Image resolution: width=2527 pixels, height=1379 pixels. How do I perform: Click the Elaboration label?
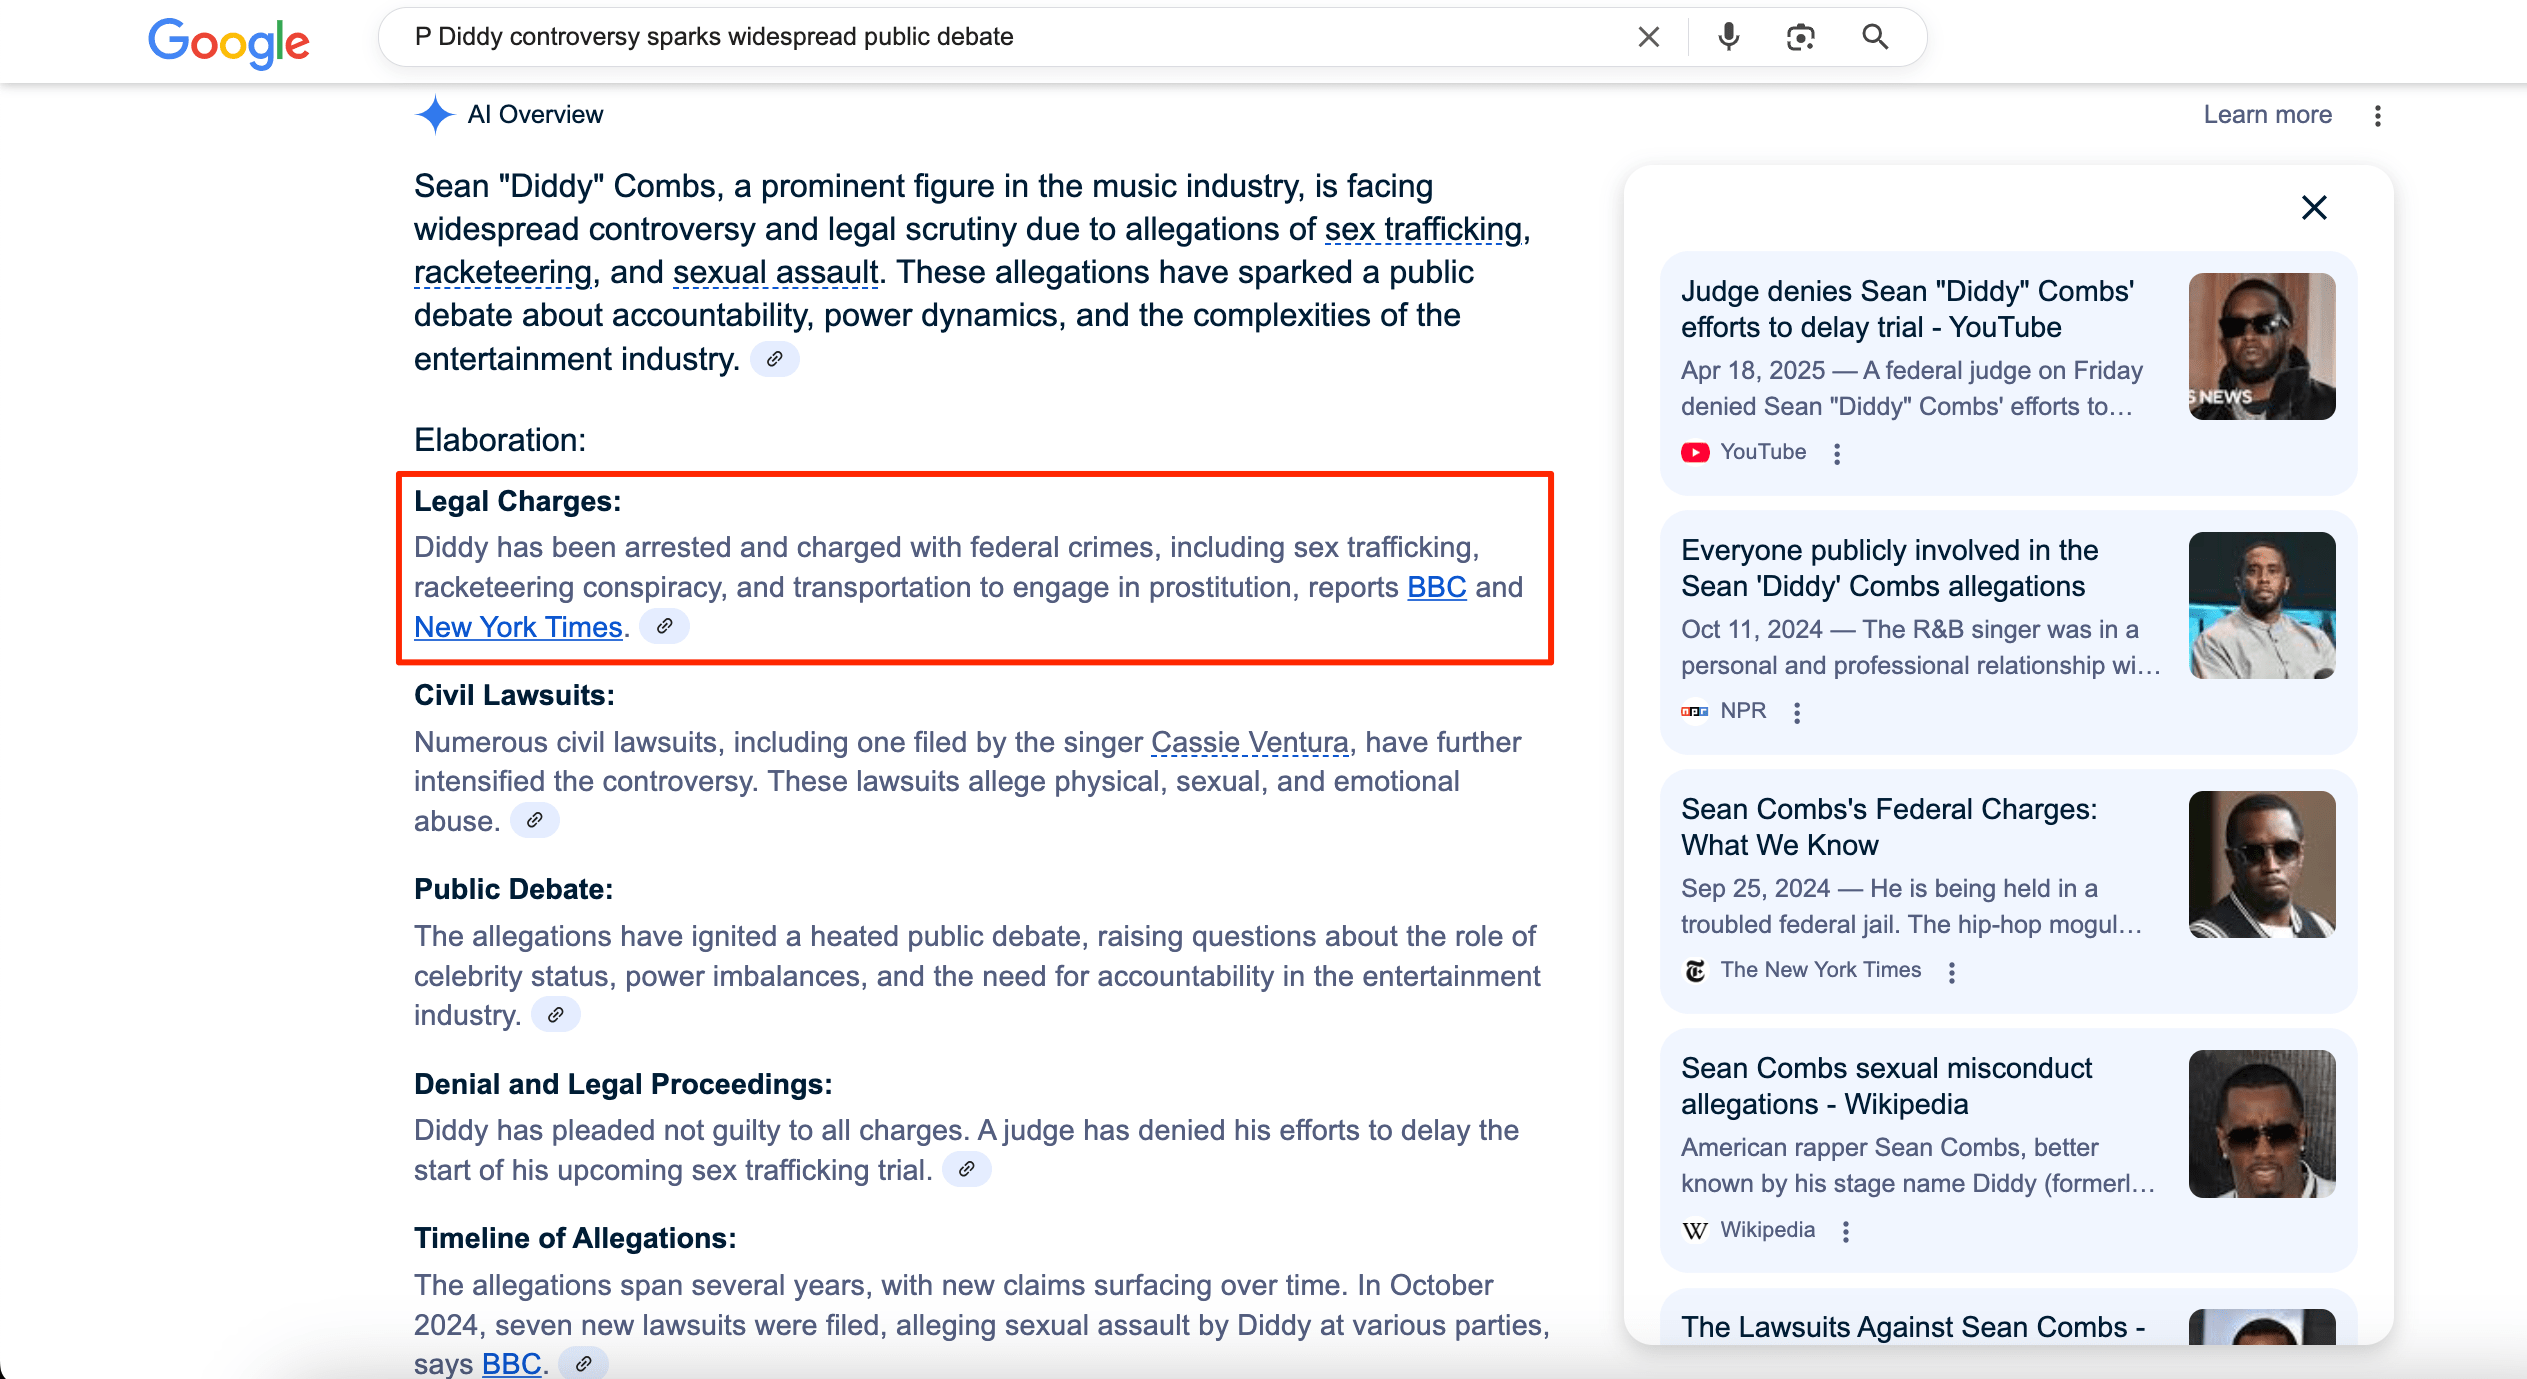click(500, 440)
